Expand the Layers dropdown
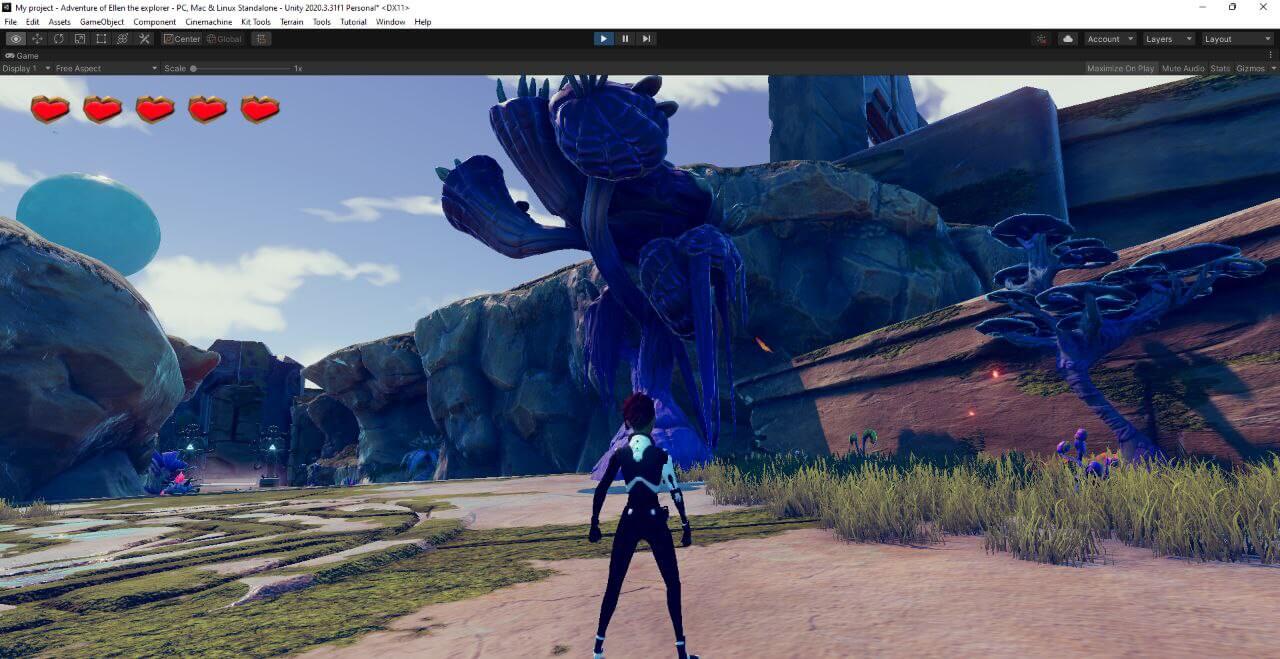This screenshot has height=659, width=1280. (x=1167, y=39)
